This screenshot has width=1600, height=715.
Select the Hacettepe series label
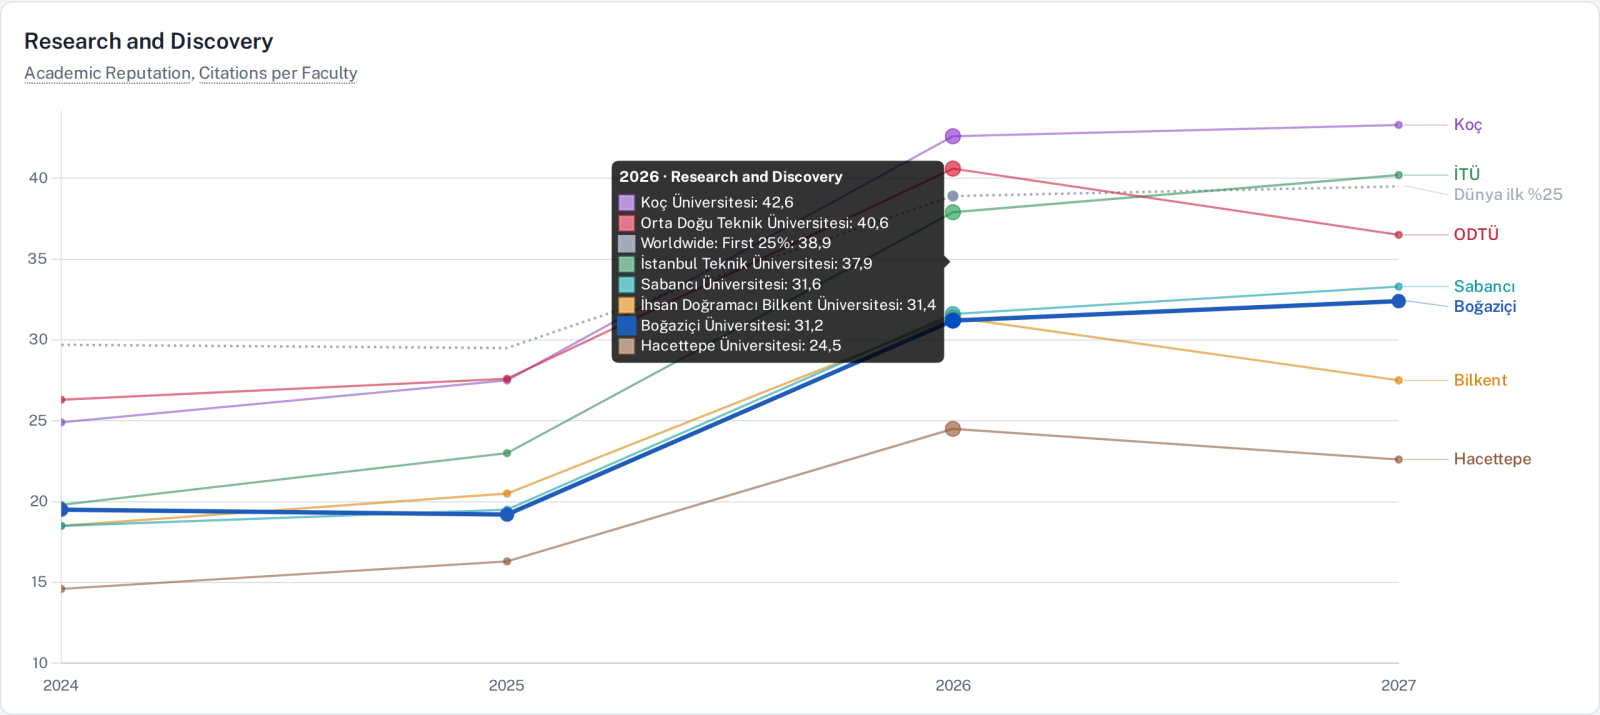tap(1492, 460)
